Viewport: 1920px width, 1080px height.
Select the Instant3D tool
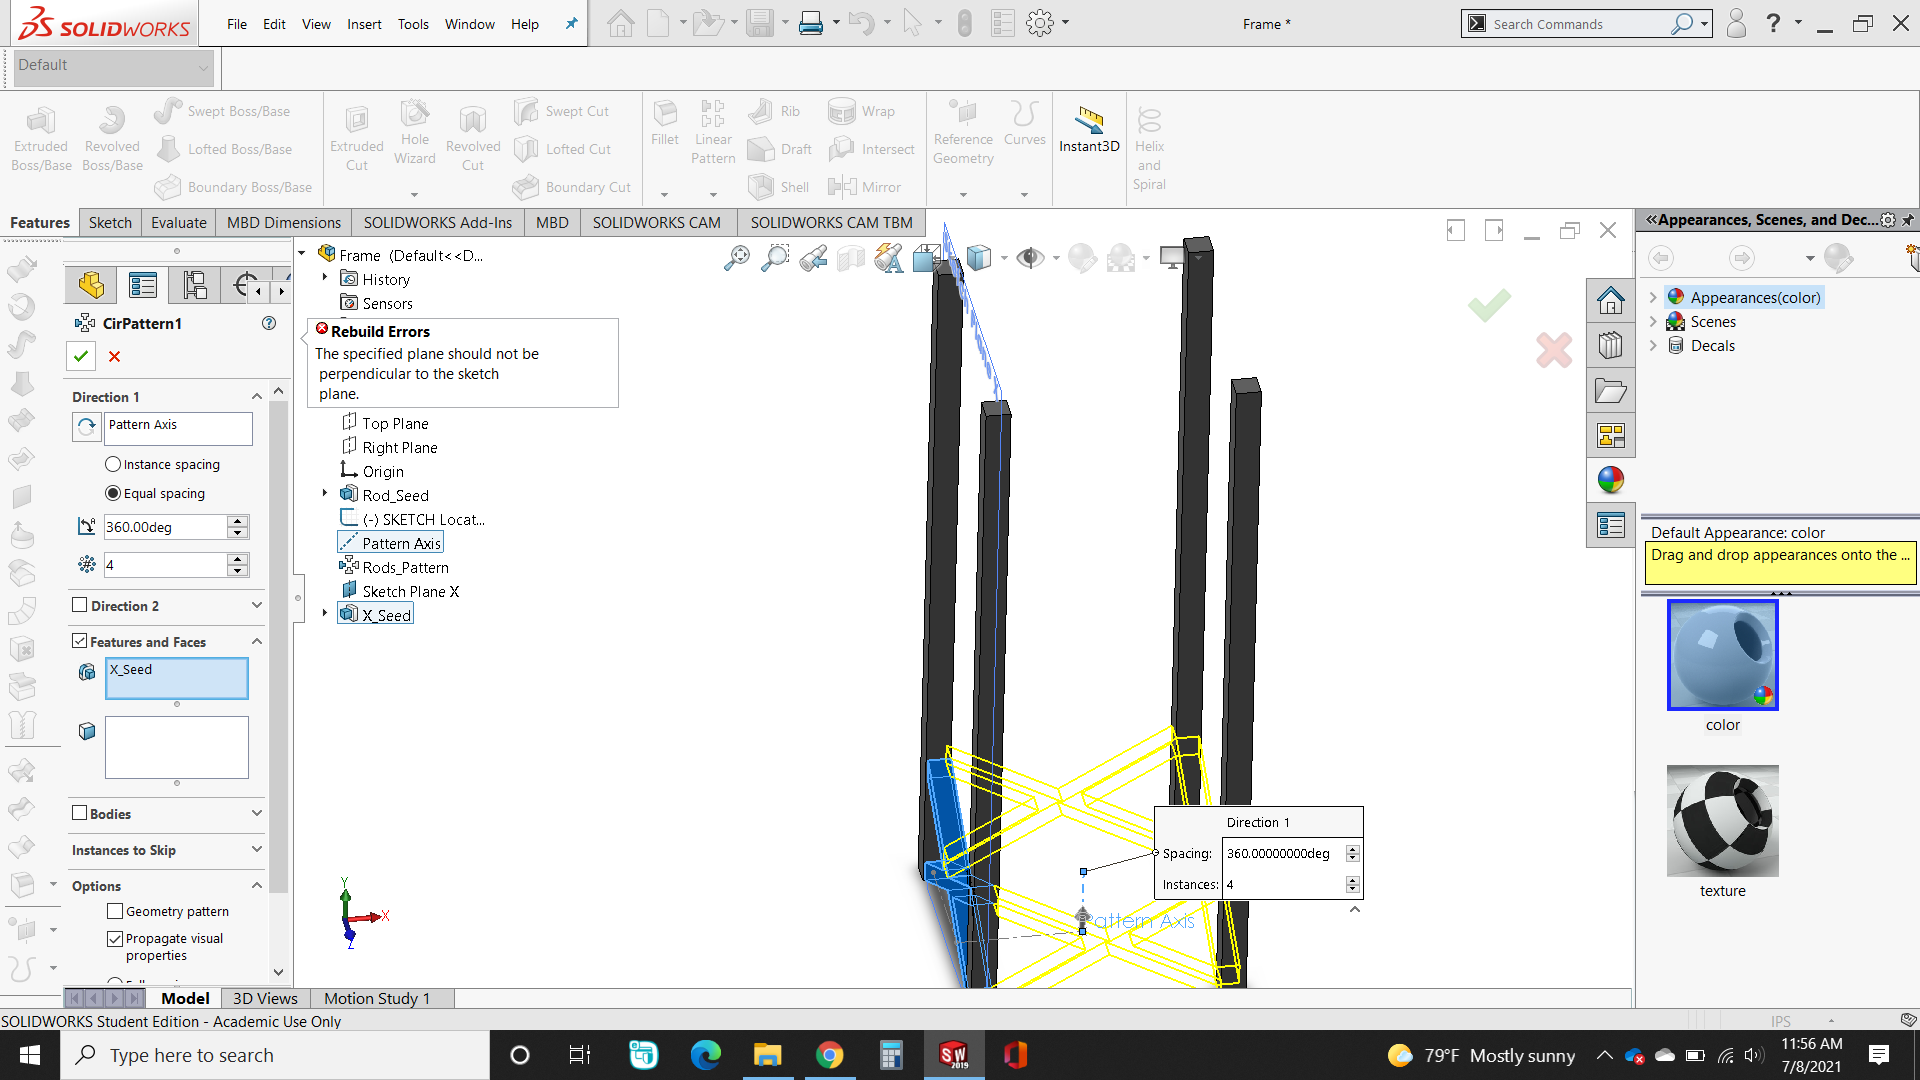click(1089, 130)
